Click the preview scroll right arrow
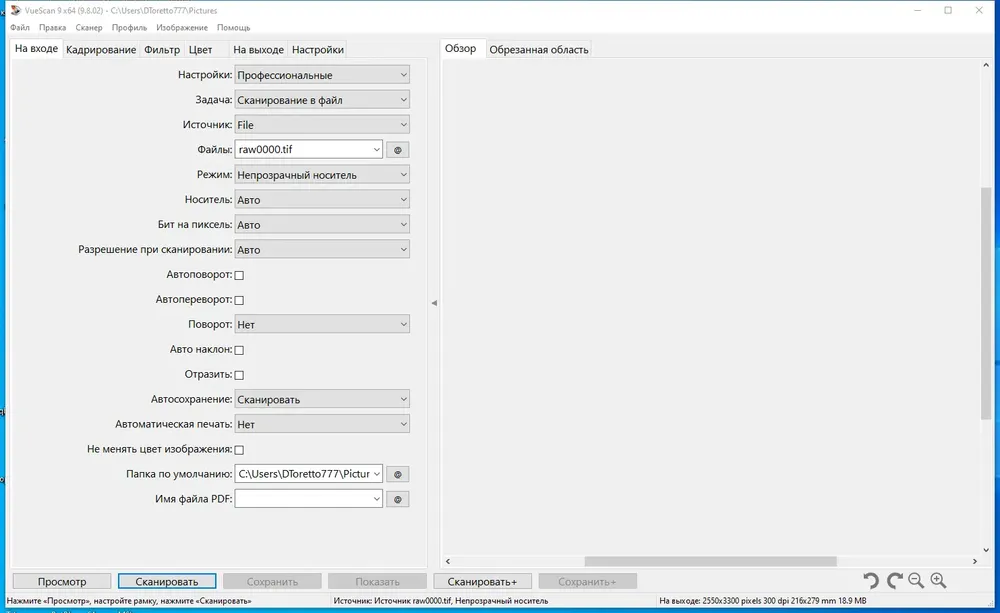The height and width of the screenshot is (613, 1000). point(974,561)
